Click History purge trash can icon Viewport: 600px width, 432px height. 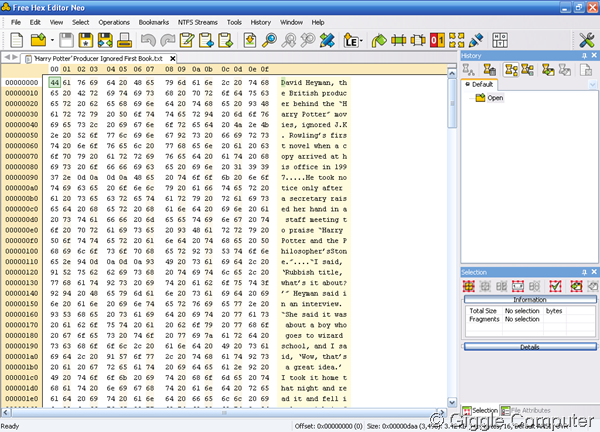click(x=489, y=70)
